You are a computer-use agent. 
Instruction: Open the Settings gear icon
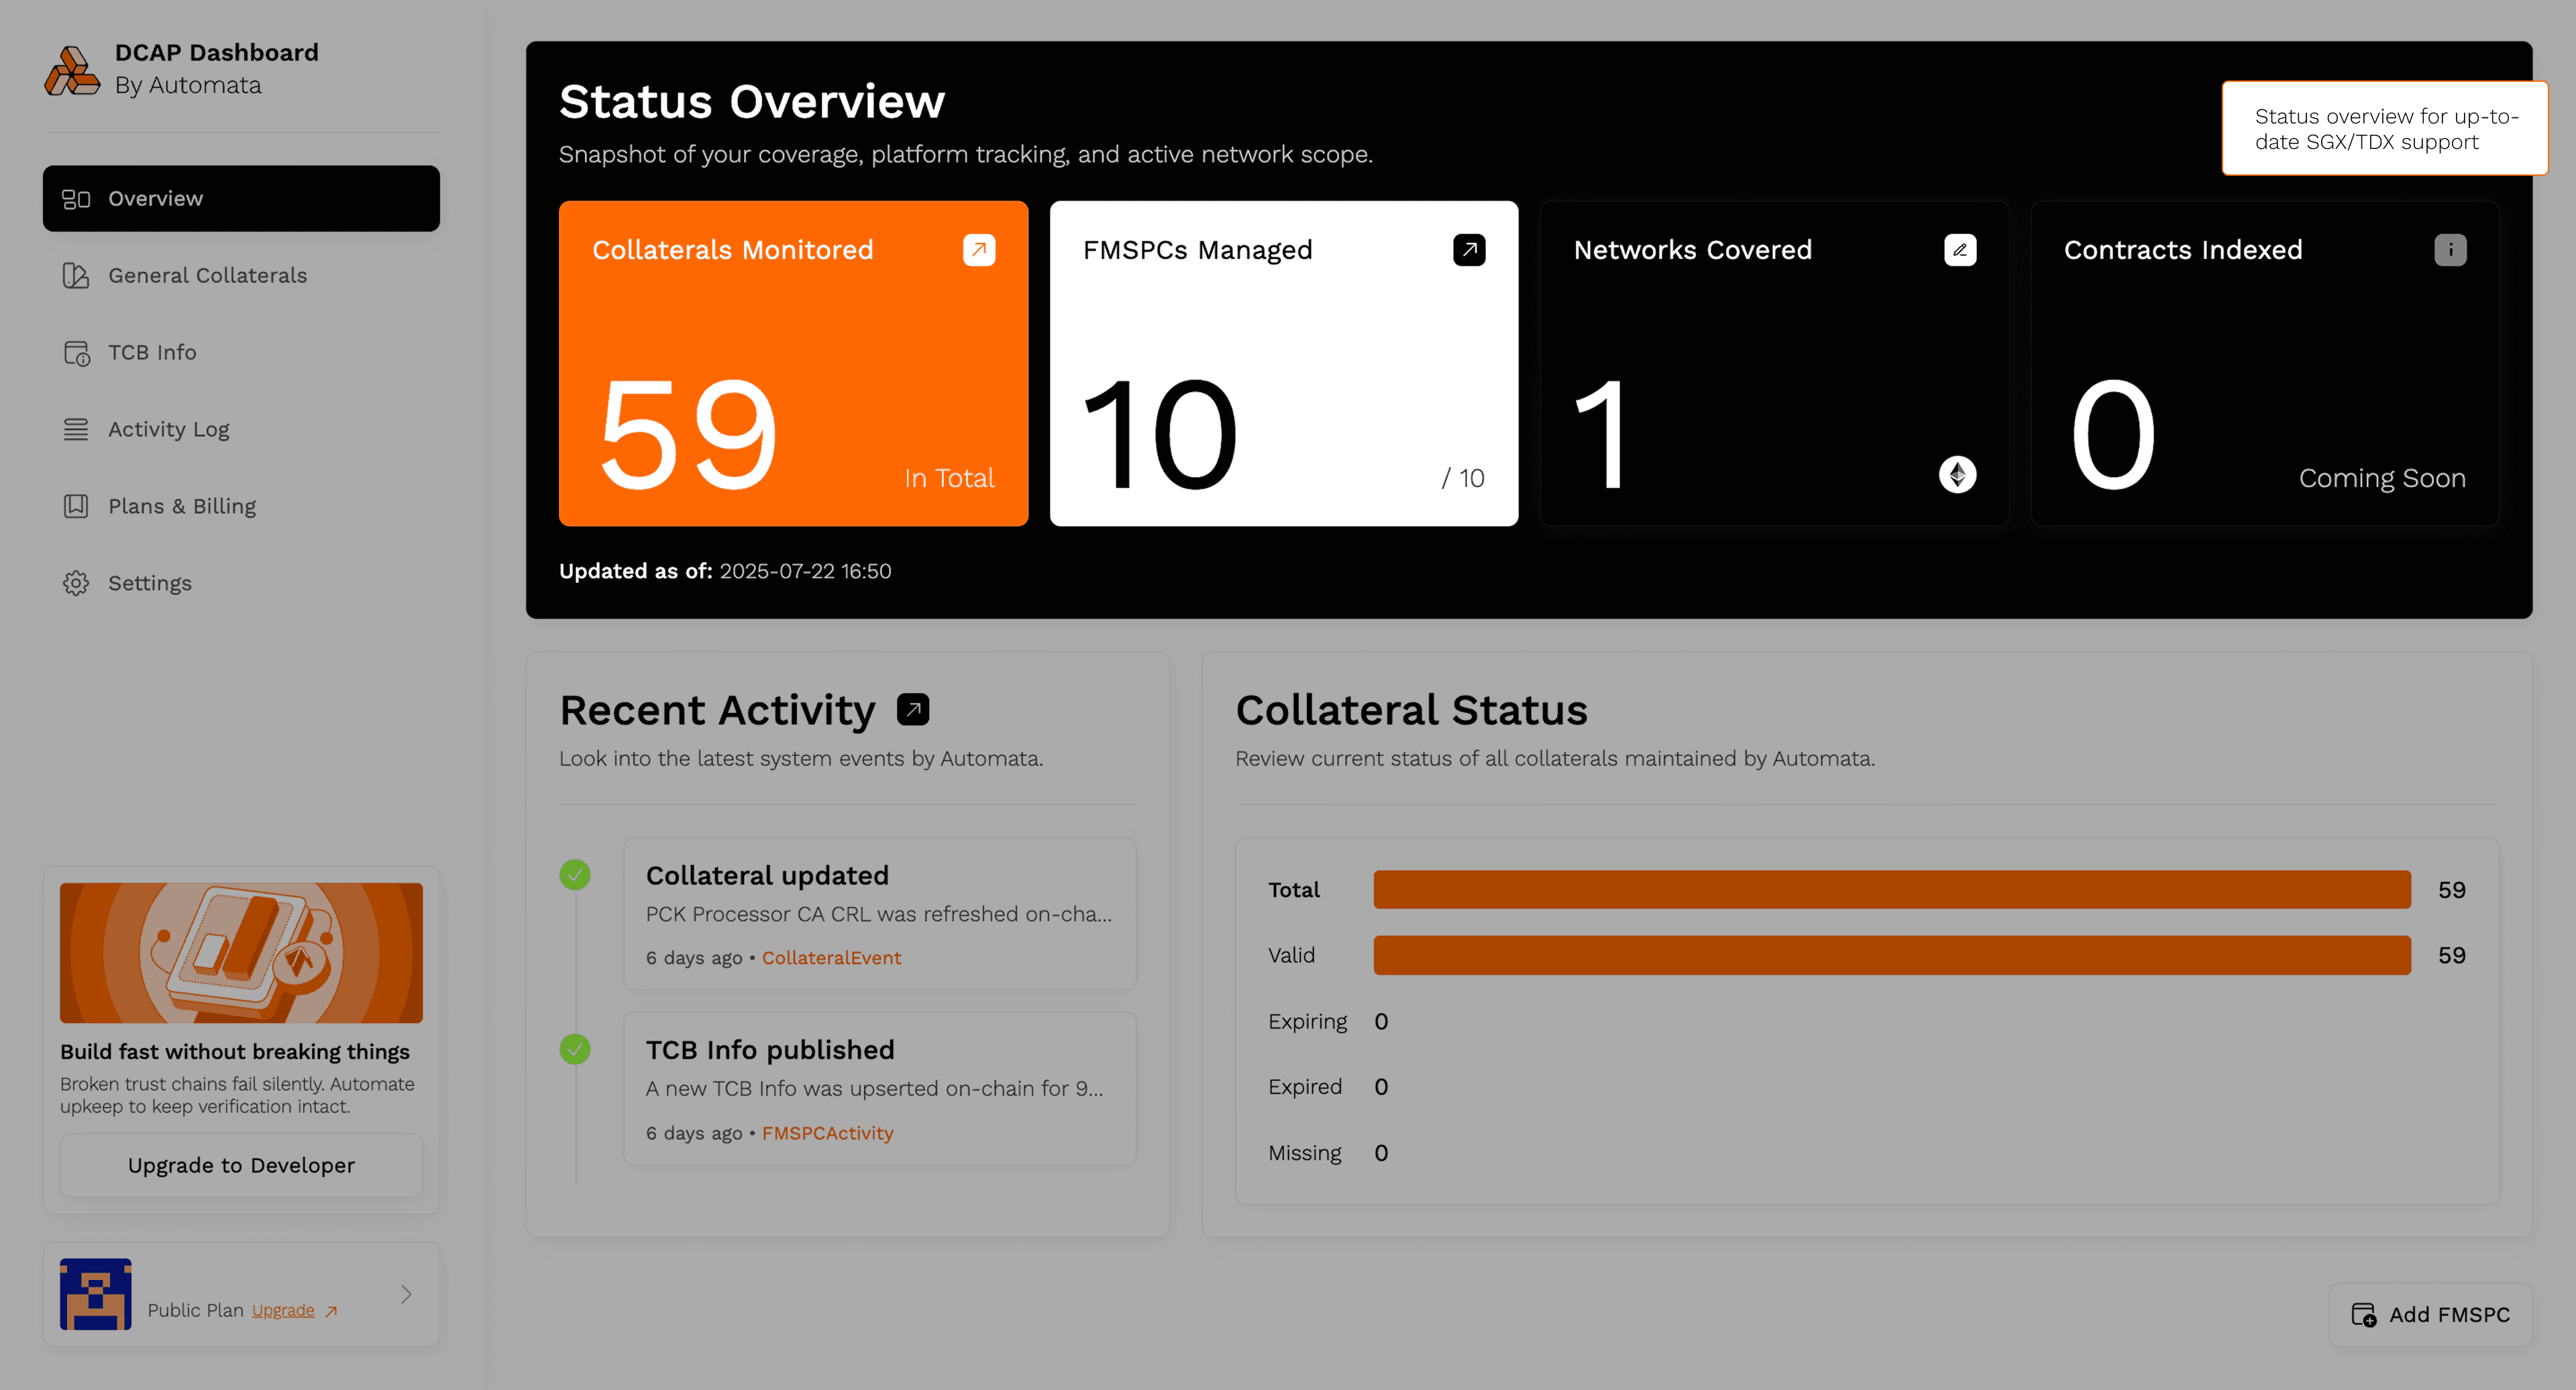pos(76,582)
